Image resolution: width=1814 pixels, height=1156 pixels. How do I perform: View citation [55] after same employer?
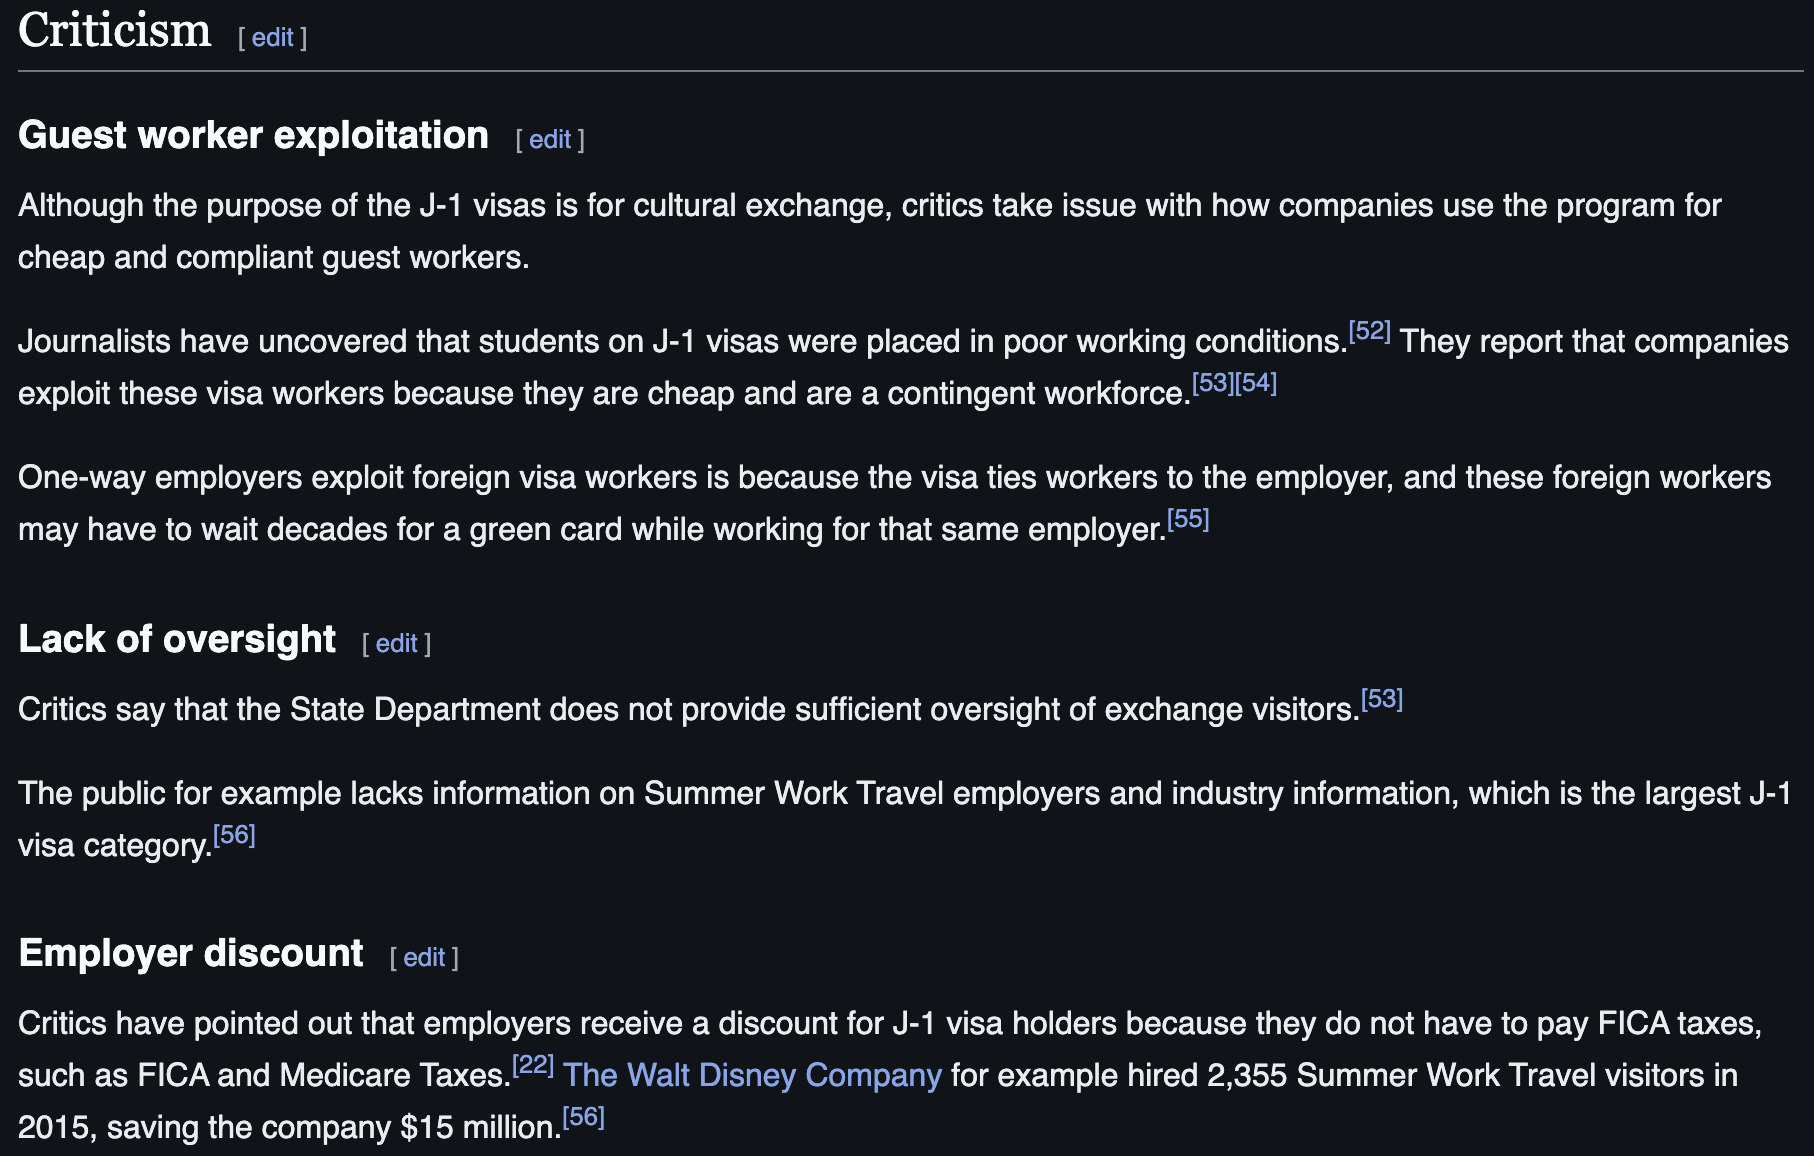click(x=1188, y=519)
